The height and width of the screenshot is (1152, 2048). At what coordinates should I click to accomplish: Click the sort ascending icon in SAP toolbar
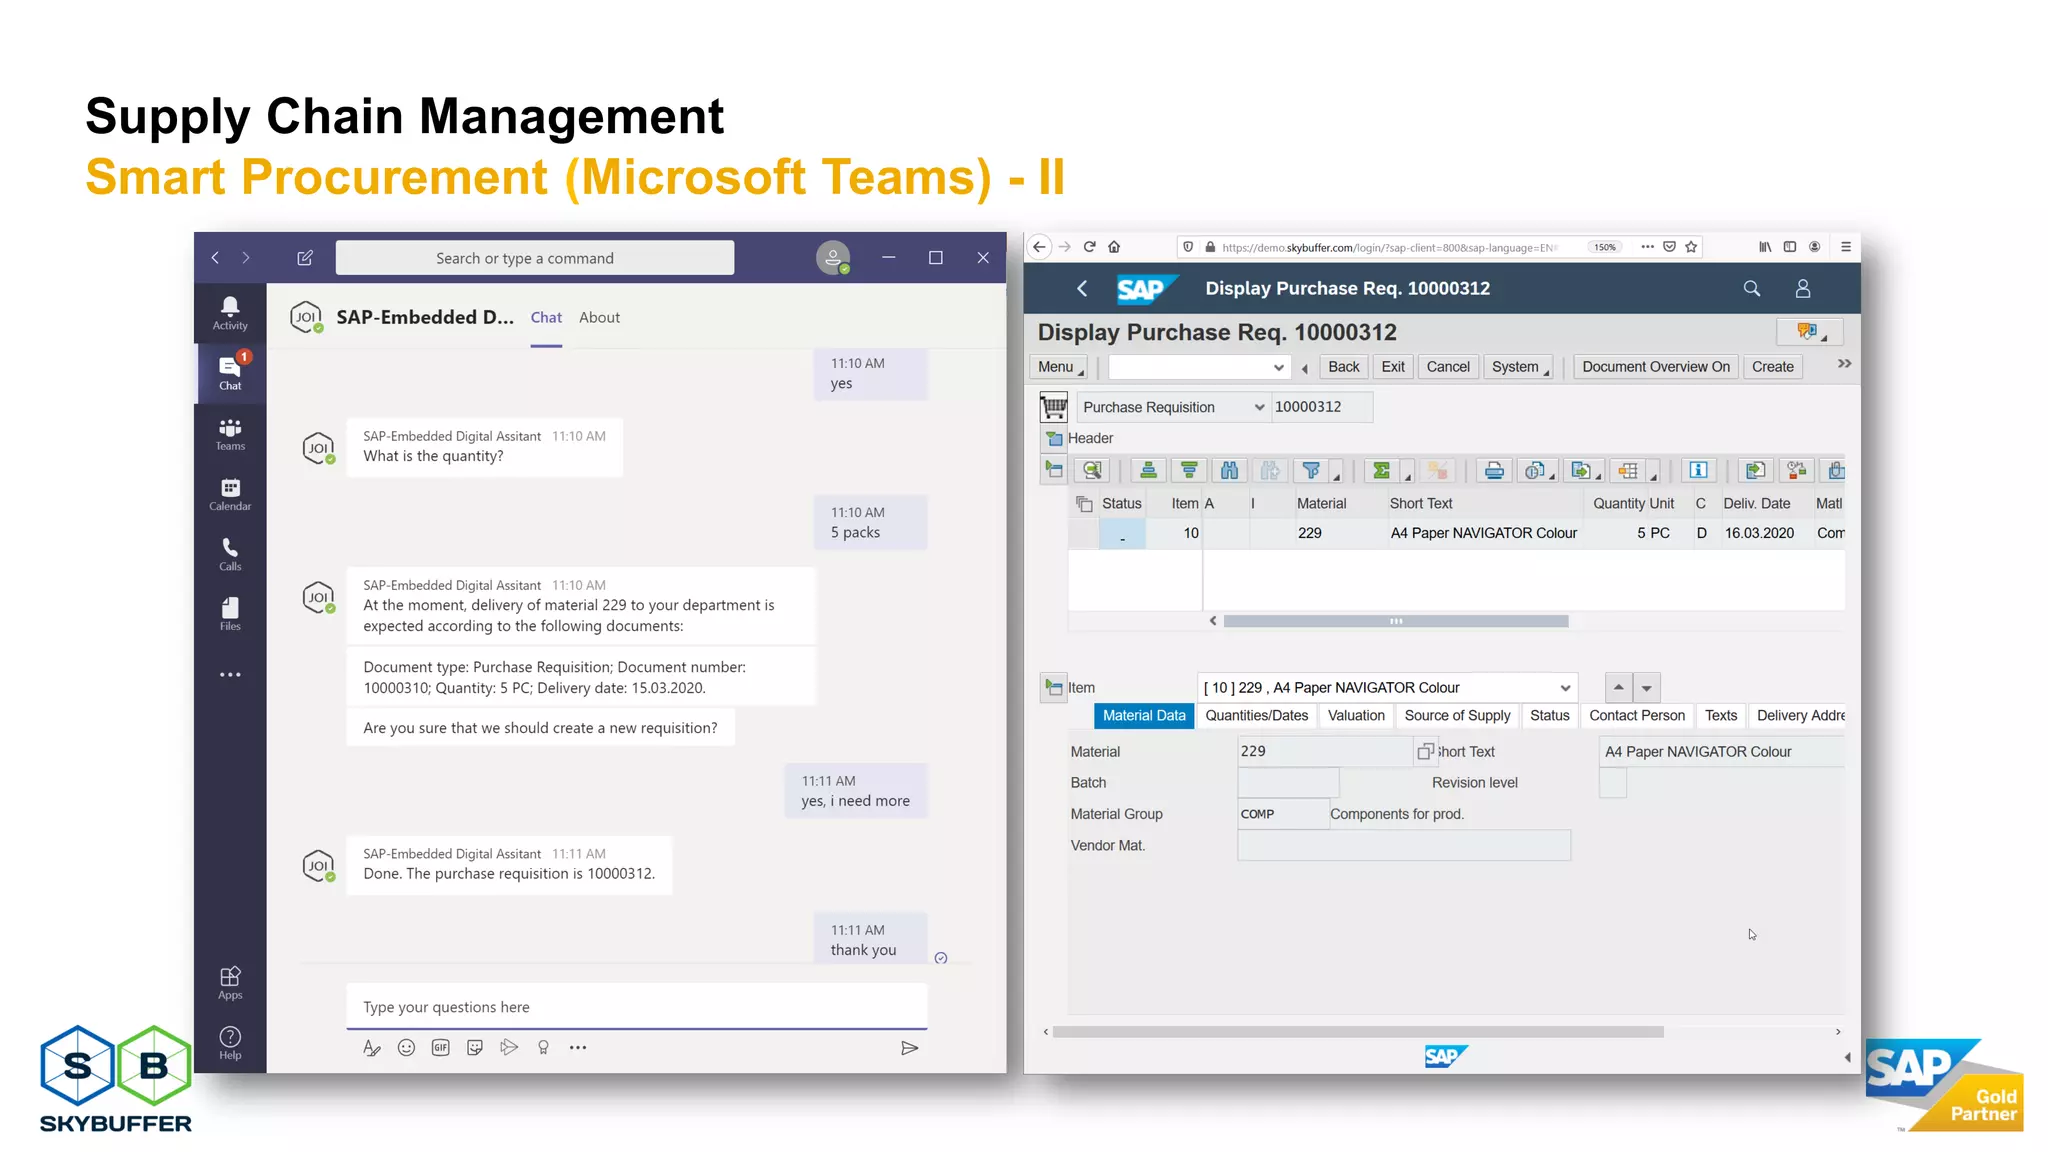(x=1148, y=470)
